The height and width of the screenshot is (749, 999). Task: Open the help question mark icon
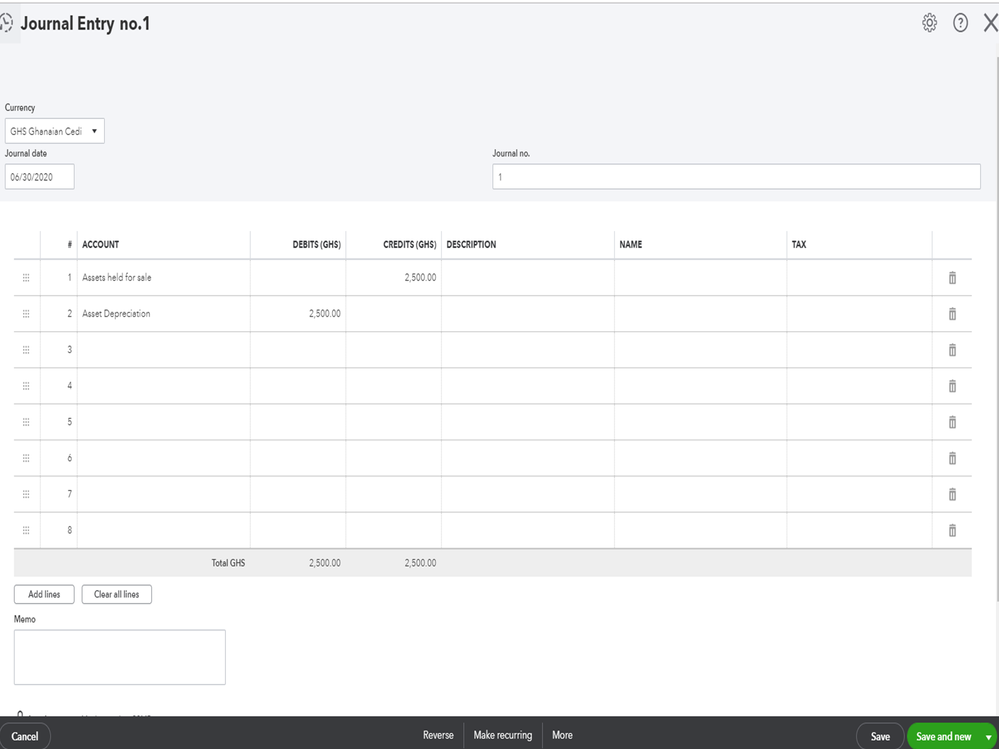pyautogui.click(x=960, y=23)
